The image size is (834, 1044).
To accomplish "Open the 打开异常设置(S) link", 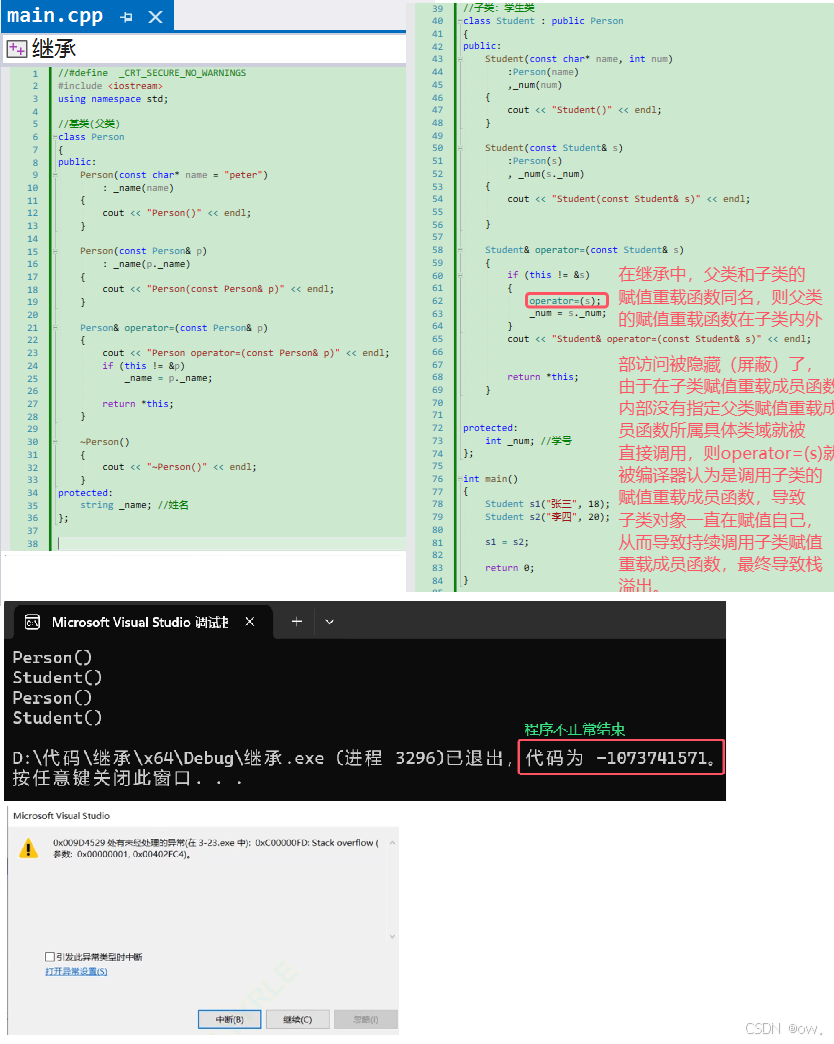I will tap(76, 971).
